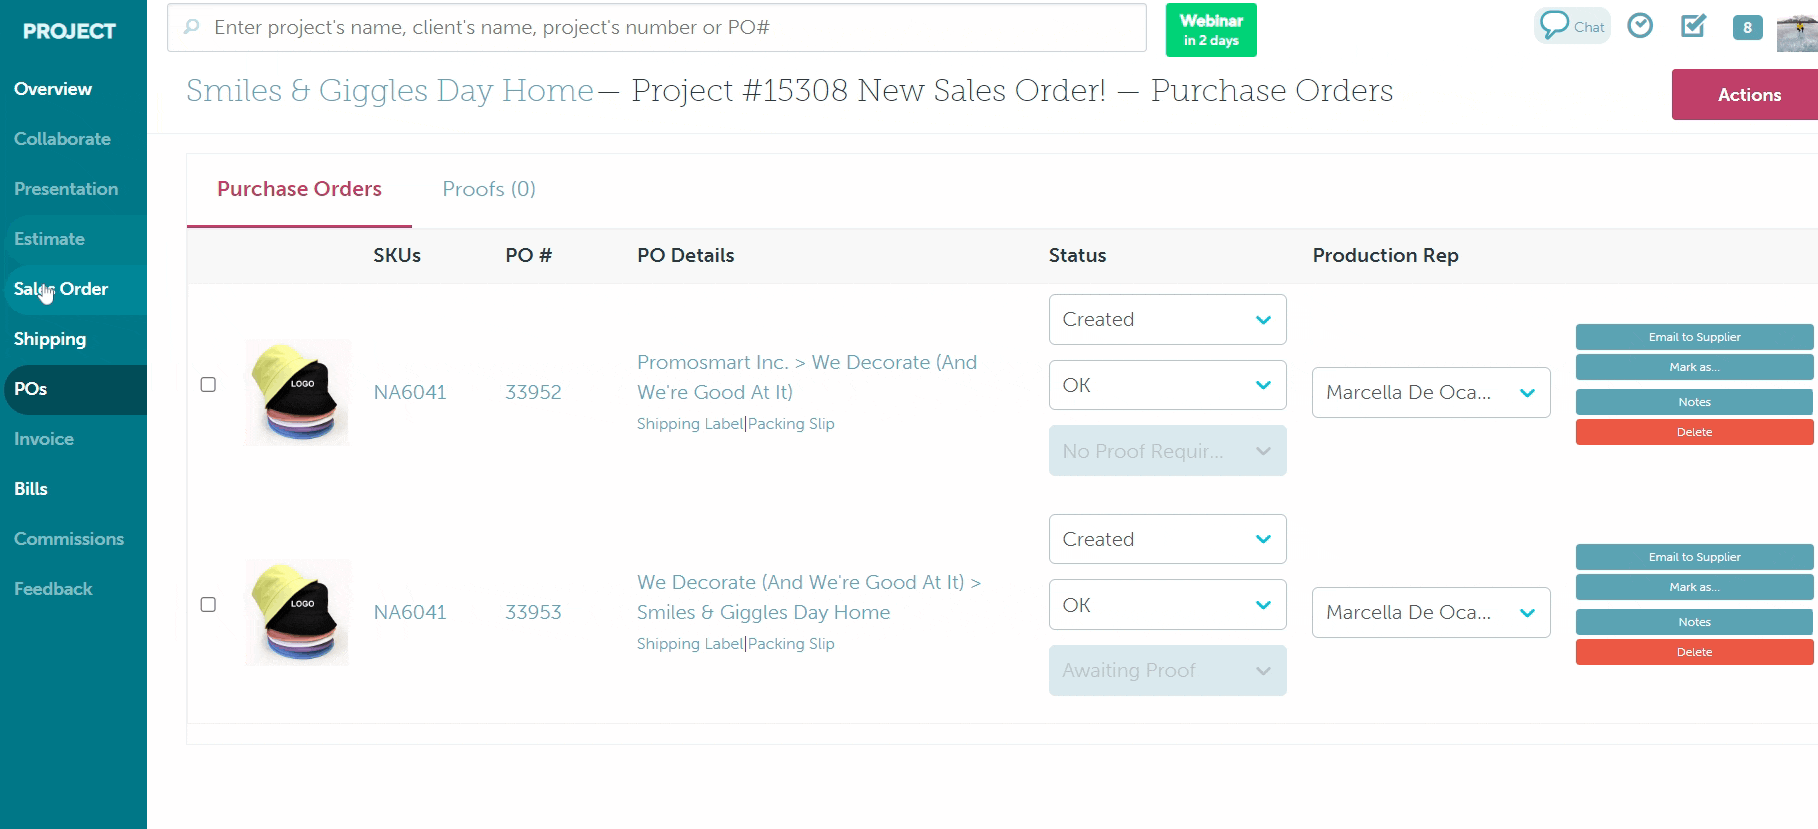This screenshot has width=1818, height=829.
Task: Click Email to Supplier for PO 33953
Action: point(1694,557)
